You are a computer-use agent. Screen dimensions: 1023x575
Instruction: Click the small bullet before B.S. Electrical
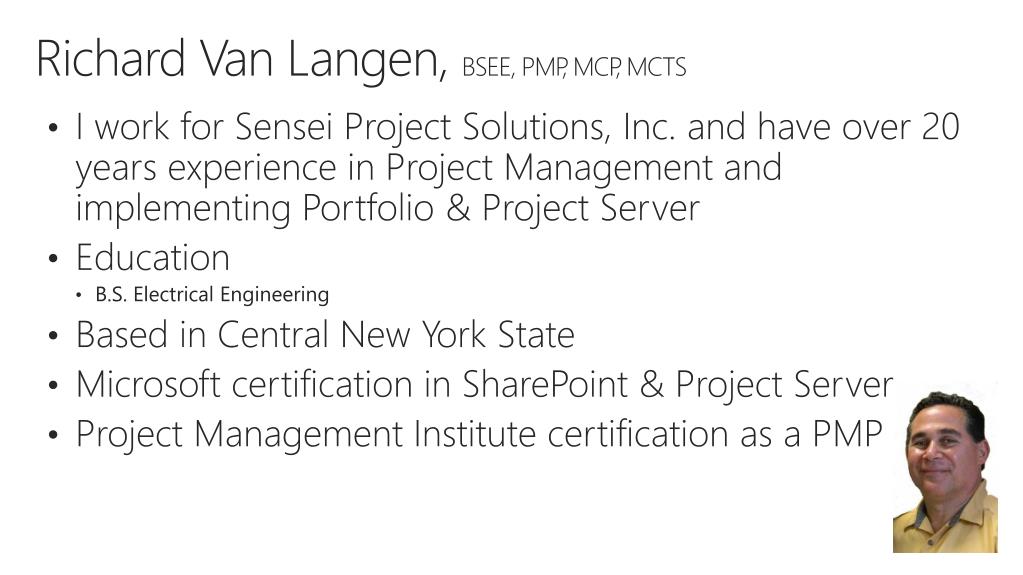pos(79,295)
